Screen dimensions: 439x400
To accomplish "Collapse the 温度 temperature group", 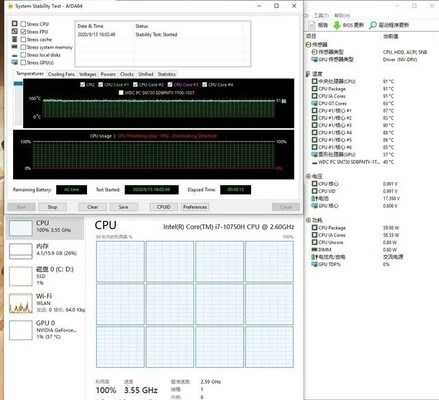I will [x=308, y=74].
